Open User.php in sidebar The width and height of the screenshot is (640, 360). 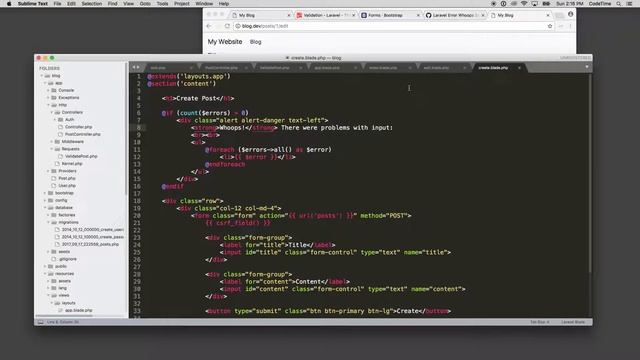point(67,186)
